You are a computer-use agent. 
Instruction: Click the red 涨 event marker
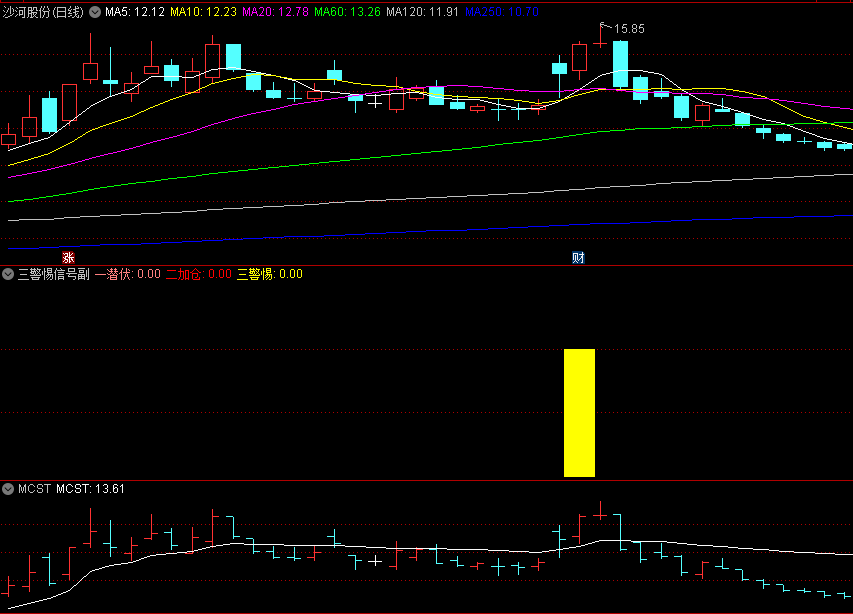tap(68, 258)
